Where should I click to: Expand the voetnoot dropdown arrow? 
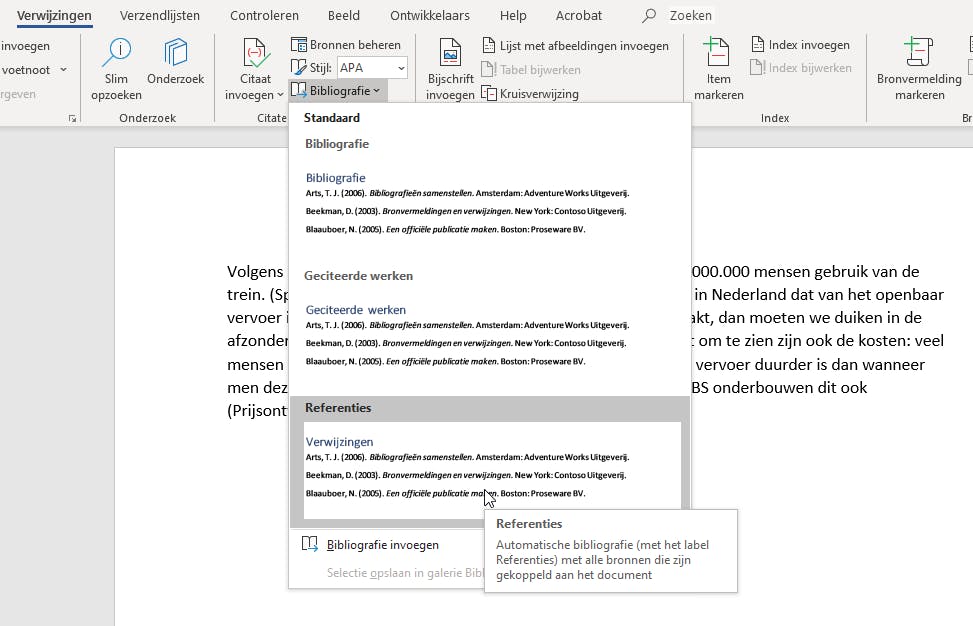tap(63, 70)
